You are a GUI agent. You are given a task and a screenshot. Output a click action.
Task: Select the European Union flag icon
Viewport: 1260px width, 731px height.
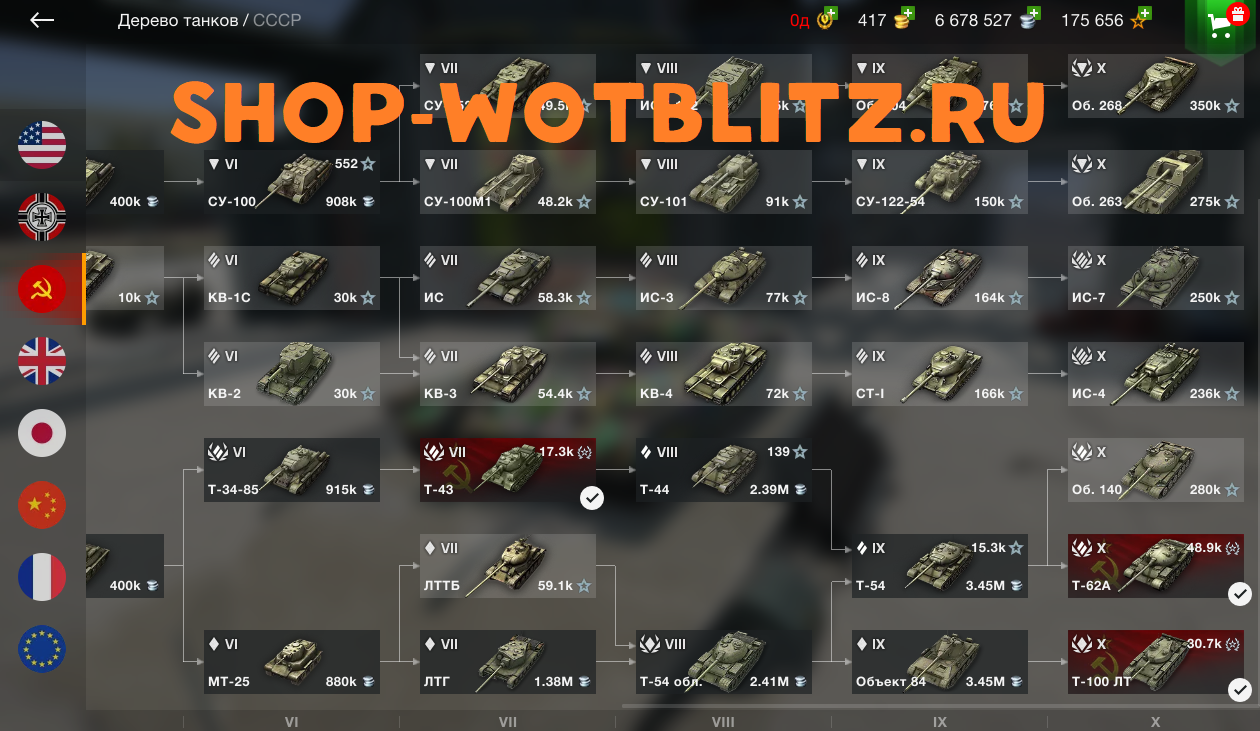(x=42, y=649)
